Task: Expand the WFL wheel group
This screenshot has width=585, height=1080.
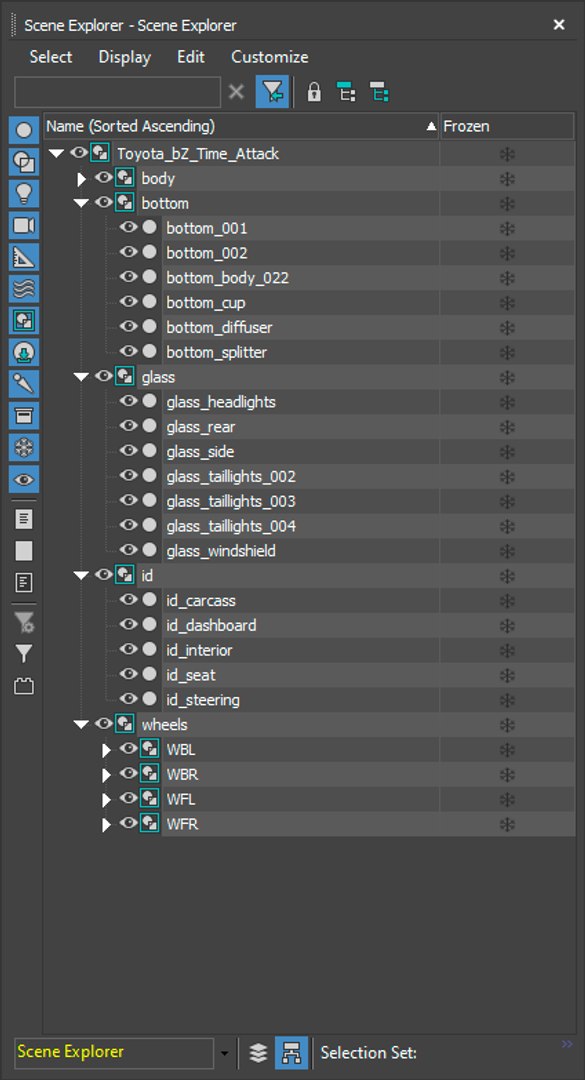Action: click(x=106, y=800)
